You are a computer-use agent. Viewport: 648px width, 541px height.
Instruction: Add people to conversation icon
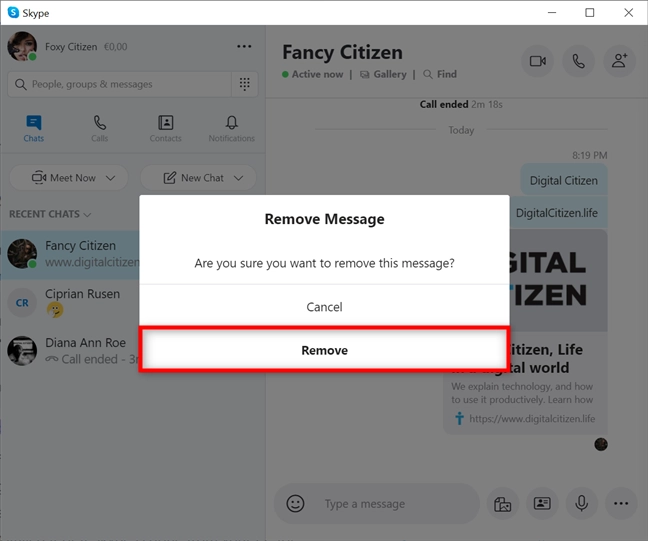click(619, 61)
